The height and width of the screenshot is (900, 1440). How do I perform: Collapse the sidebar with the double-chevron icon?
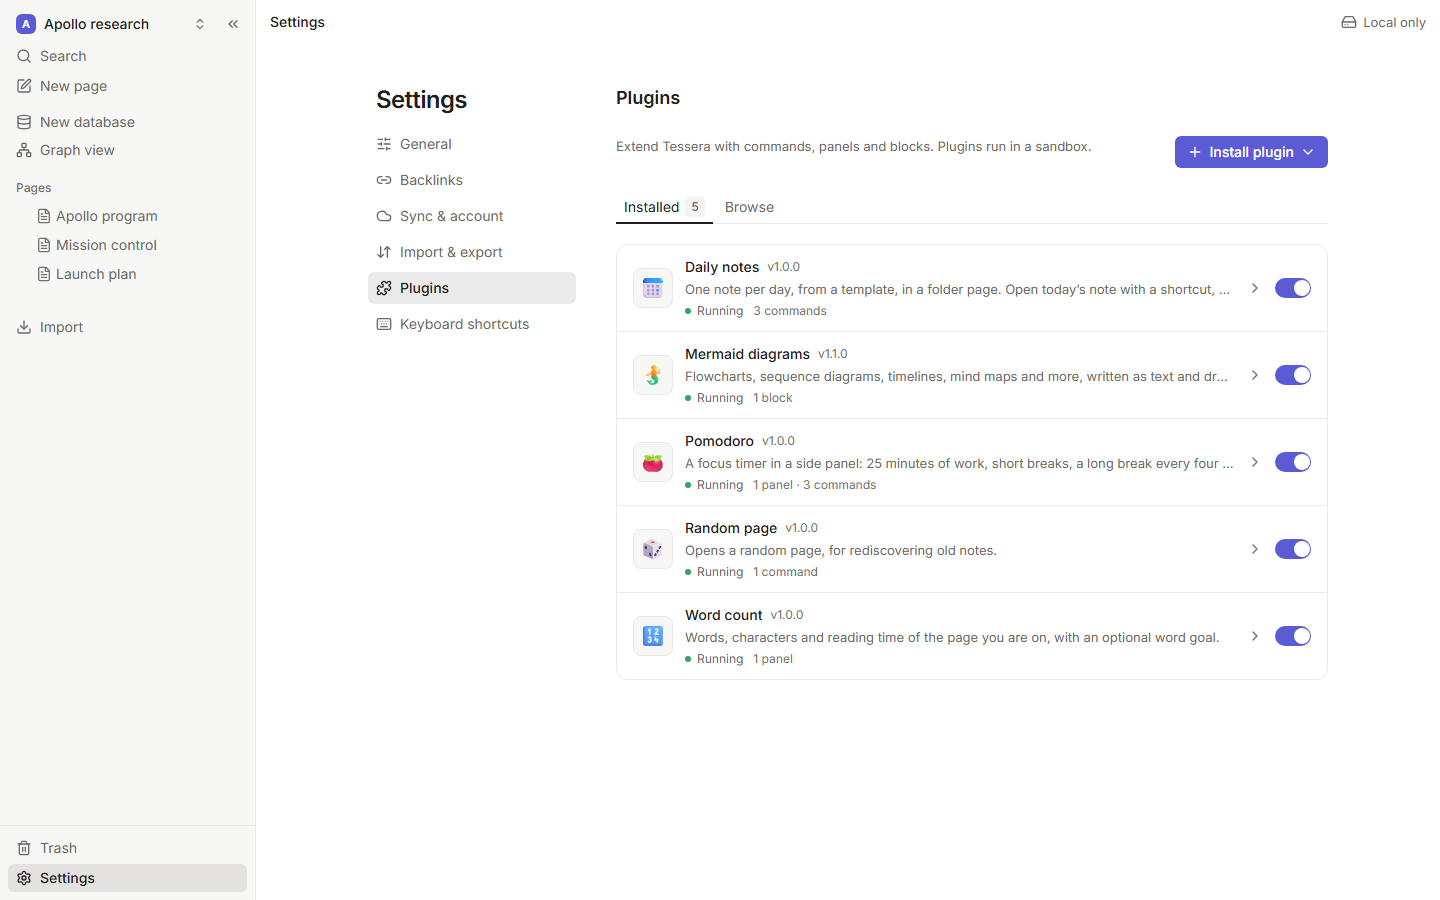233,24
